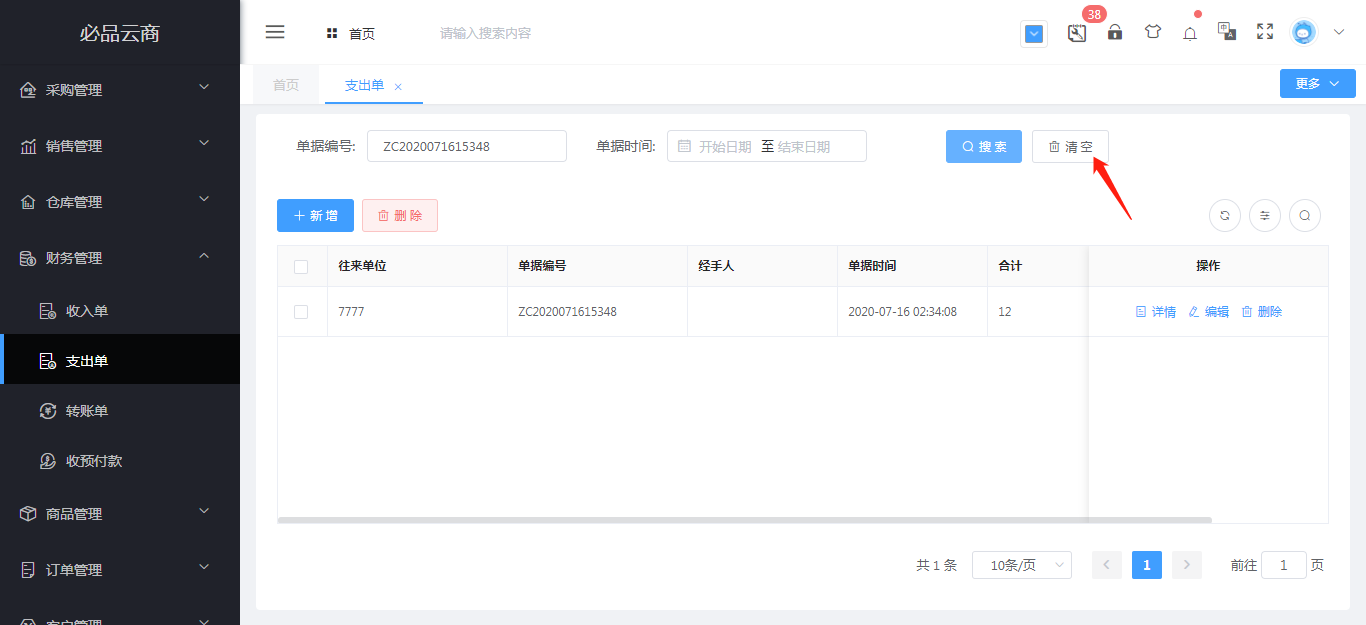Open the 更多 dropdown button
The image size is (1366, 625).
point(1318,84)
